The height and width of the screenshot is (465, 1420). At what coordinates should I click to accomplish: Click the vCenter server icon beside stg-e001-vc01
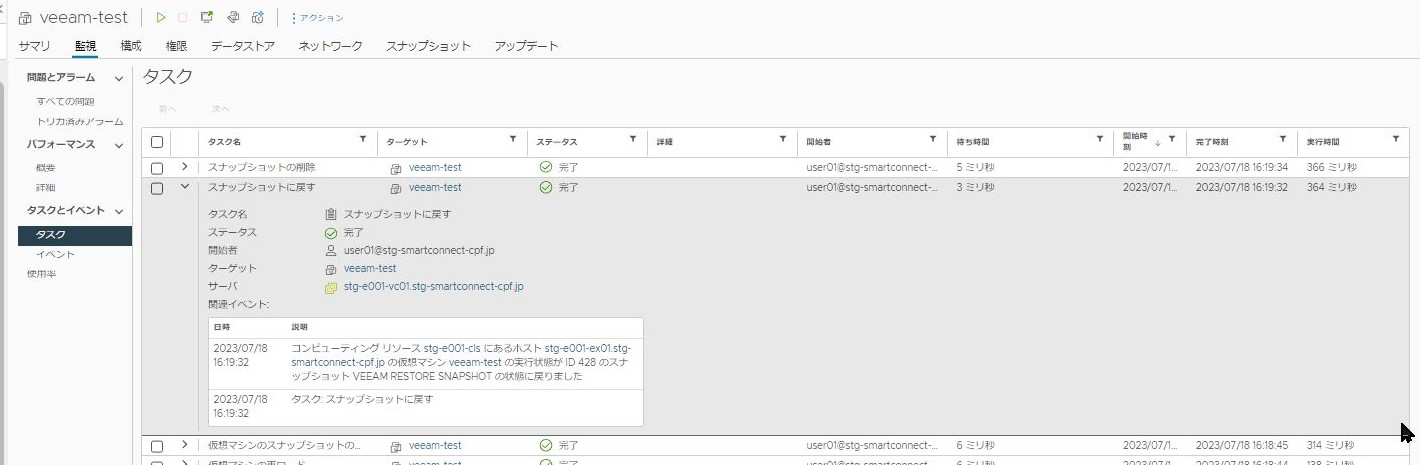[x=331, y=287]
